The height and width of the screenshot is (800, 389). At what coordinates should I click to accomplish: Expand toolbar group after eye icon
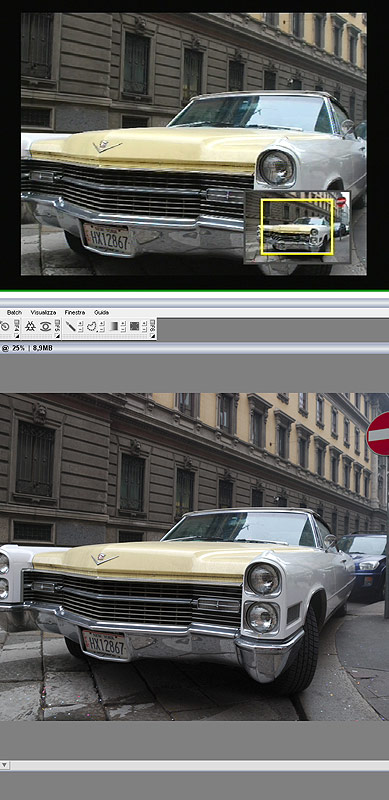click(58, 336)
